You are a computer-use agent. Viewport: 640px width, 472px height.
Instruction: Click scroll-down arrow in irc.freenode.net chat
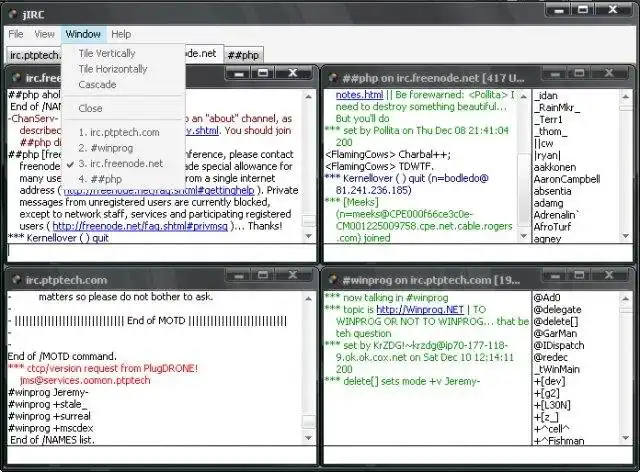tap(309, 236)
